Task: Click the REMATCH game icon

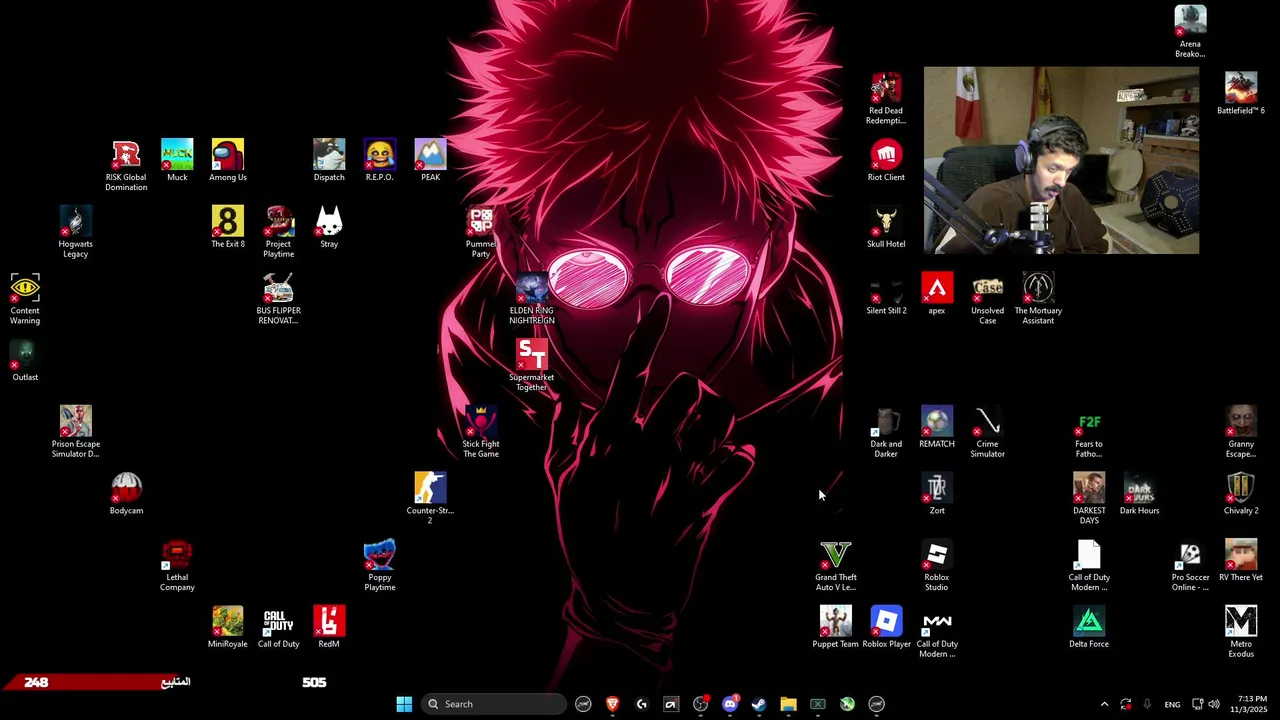Action: (x=937, y=428)
